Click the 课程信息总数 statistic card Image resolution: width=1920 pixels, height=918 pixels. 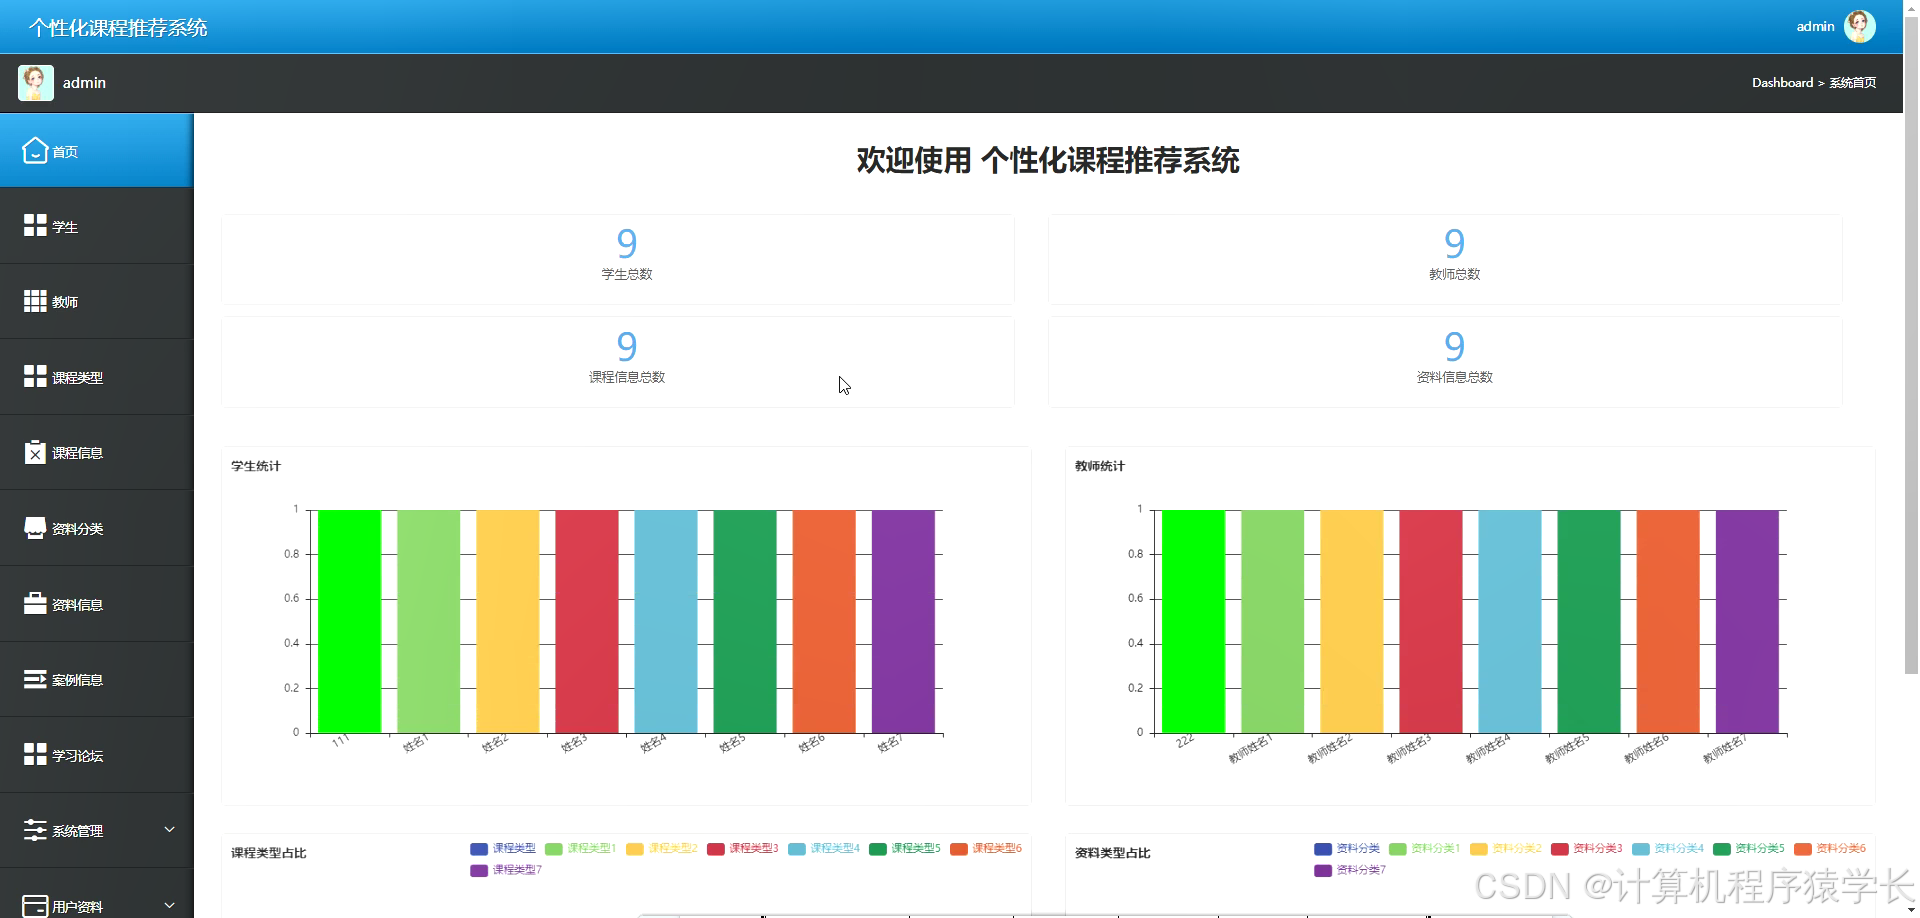pyautogui.click(x=618, y=362)
